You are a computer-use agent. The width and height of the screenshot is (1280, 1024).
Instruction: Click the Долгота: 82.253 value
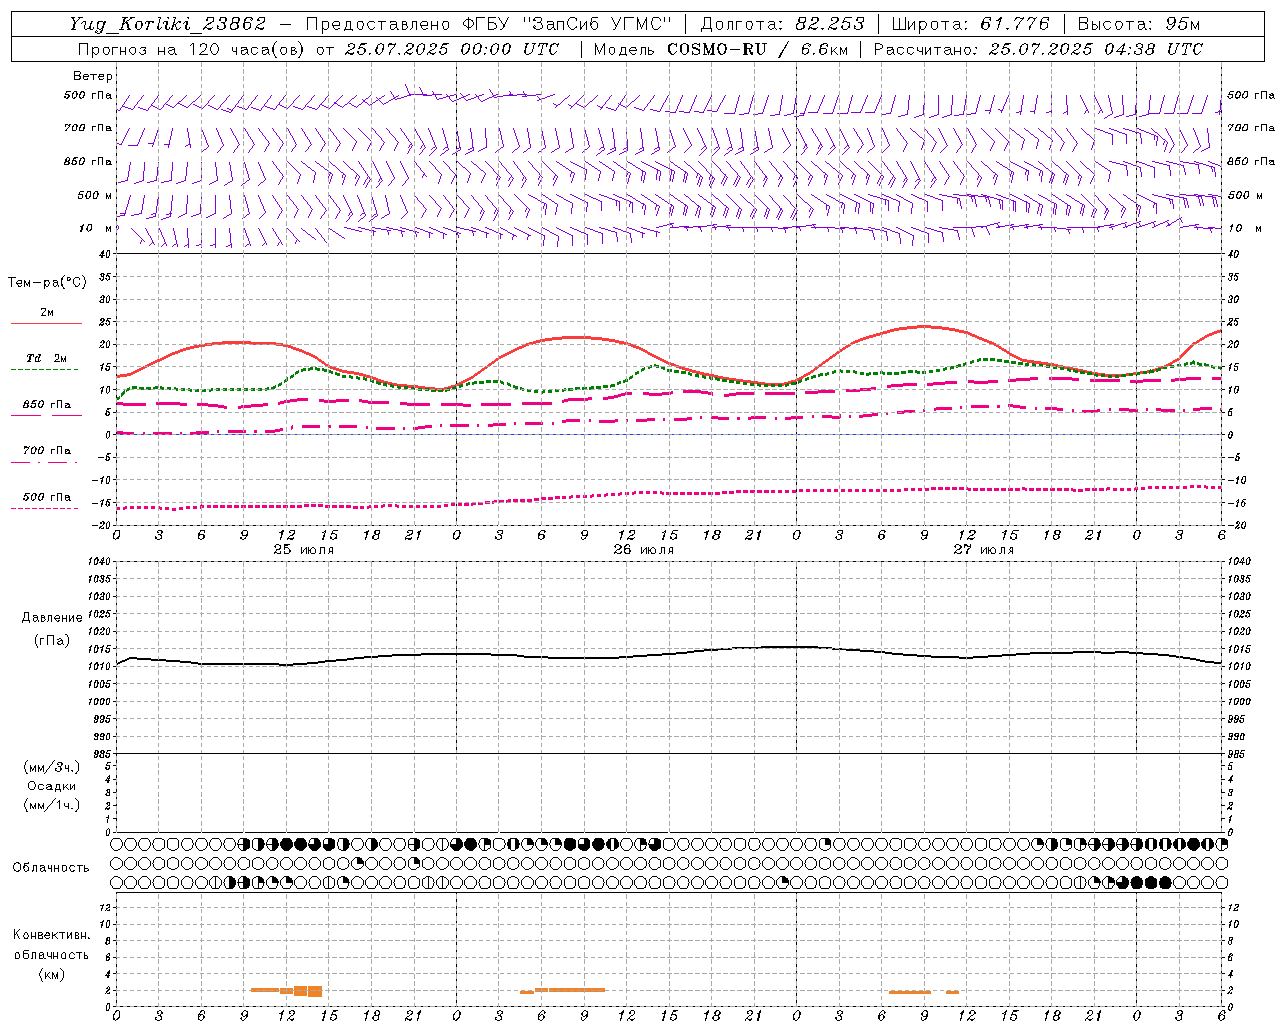tap(783, 24)
